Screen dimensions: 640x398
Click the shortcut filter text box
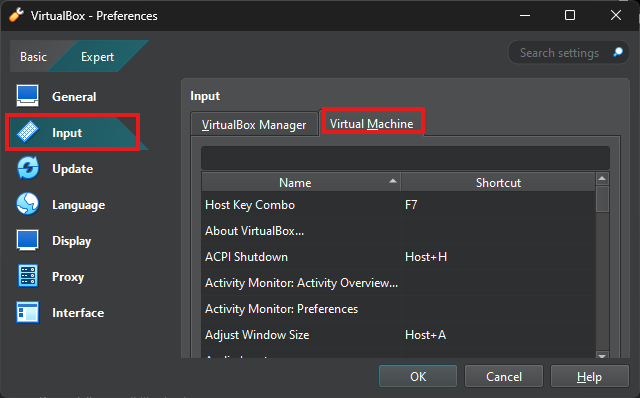[x=405, y=158]
